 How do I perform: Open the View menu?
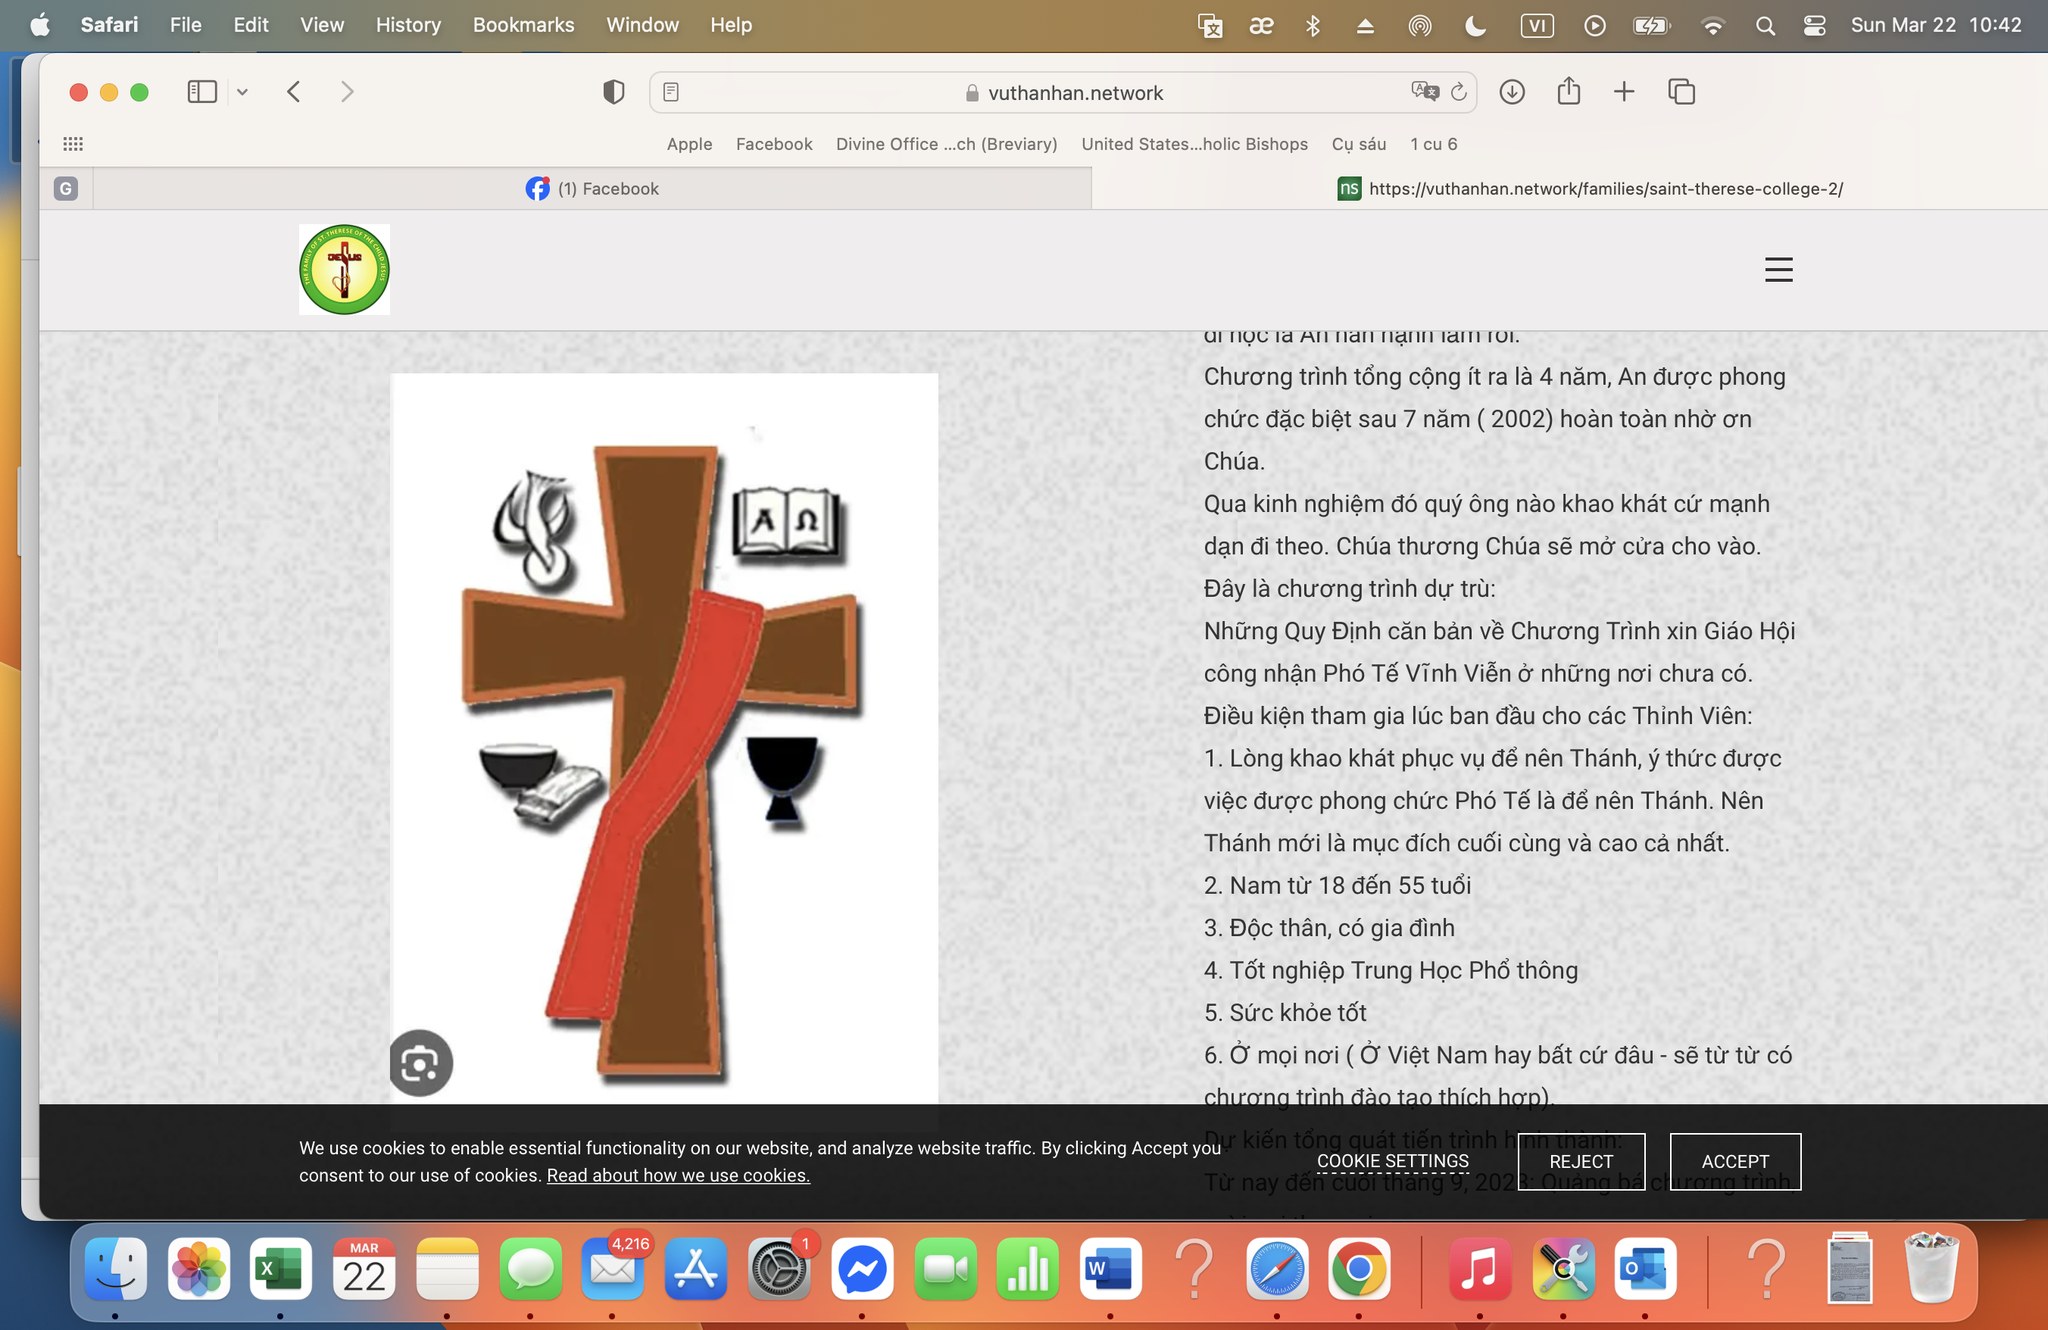(322, 25)
